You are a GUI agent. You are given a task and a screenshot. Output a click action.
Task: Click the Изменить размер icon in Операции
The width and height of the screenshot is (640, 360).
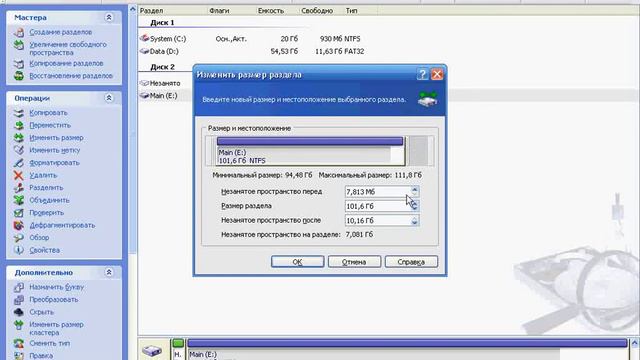(x=19, y=138)
